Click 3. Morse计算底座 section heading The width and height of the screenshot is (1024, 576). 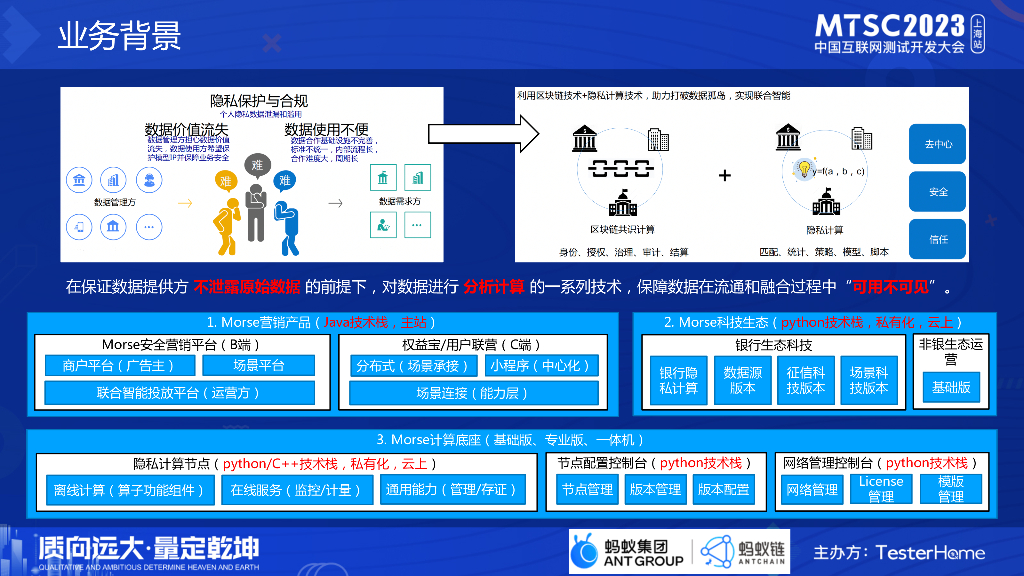pyautogui.click(x=510, y=440)
